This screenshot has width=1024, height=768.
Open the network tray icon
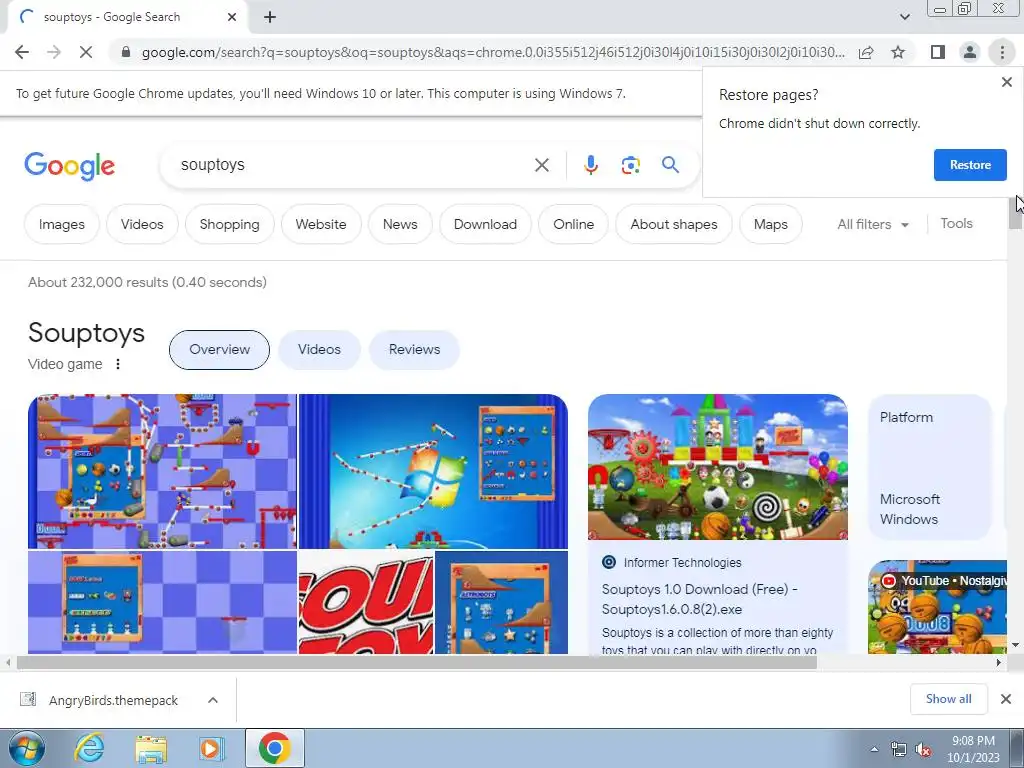(x=899, y=750)
